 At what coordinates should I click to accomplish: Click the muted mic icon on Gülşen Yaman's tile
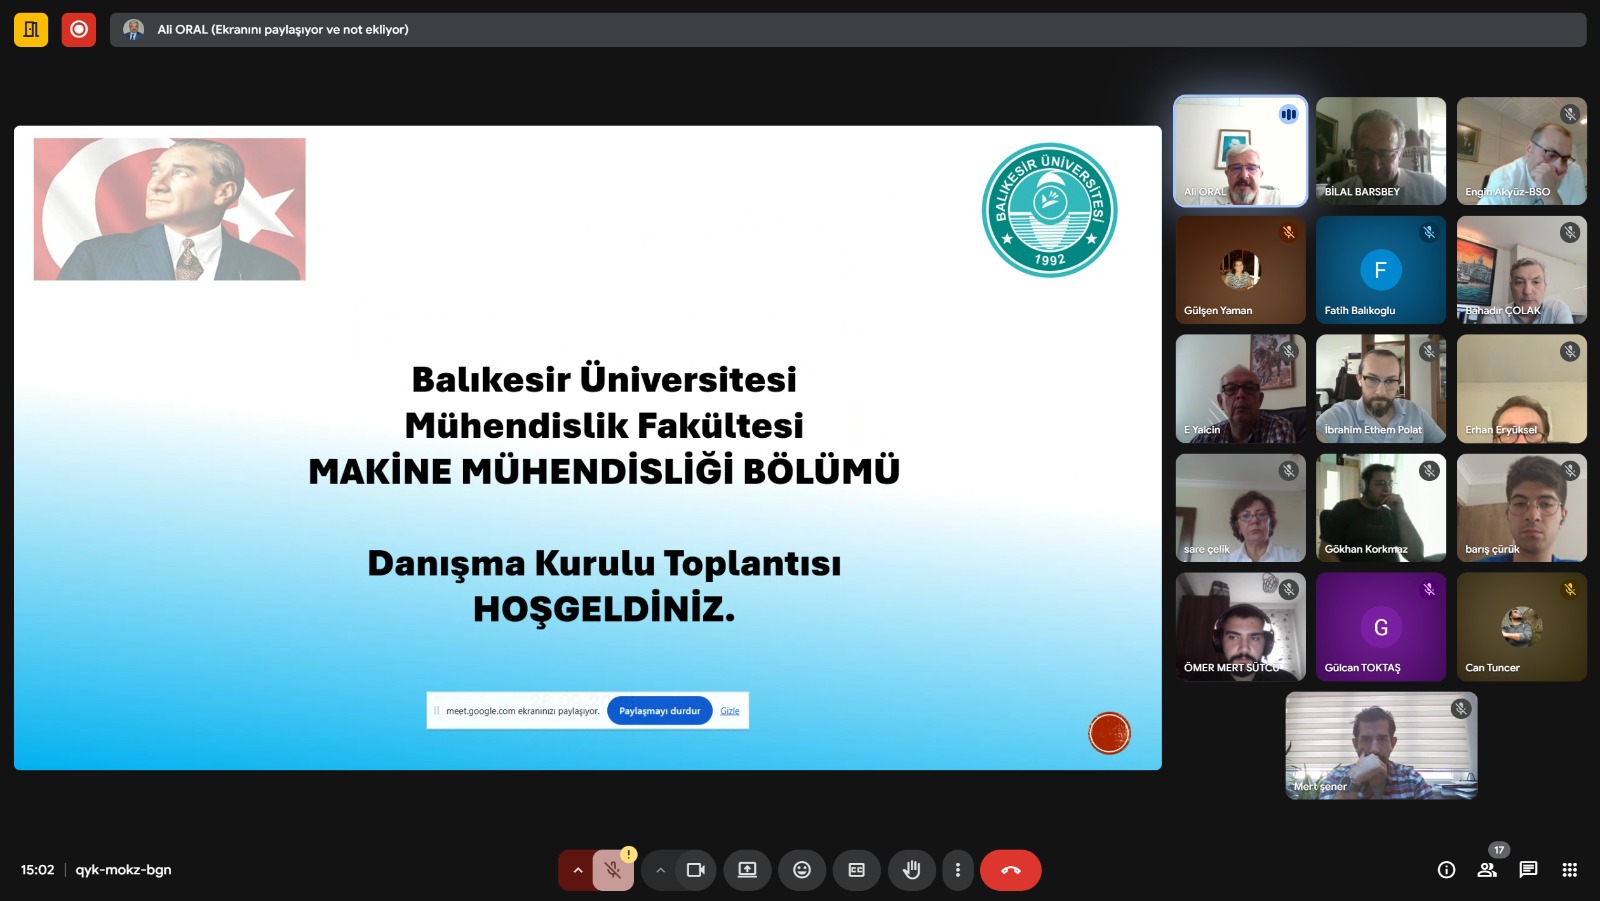click(x=1289, y=232)
